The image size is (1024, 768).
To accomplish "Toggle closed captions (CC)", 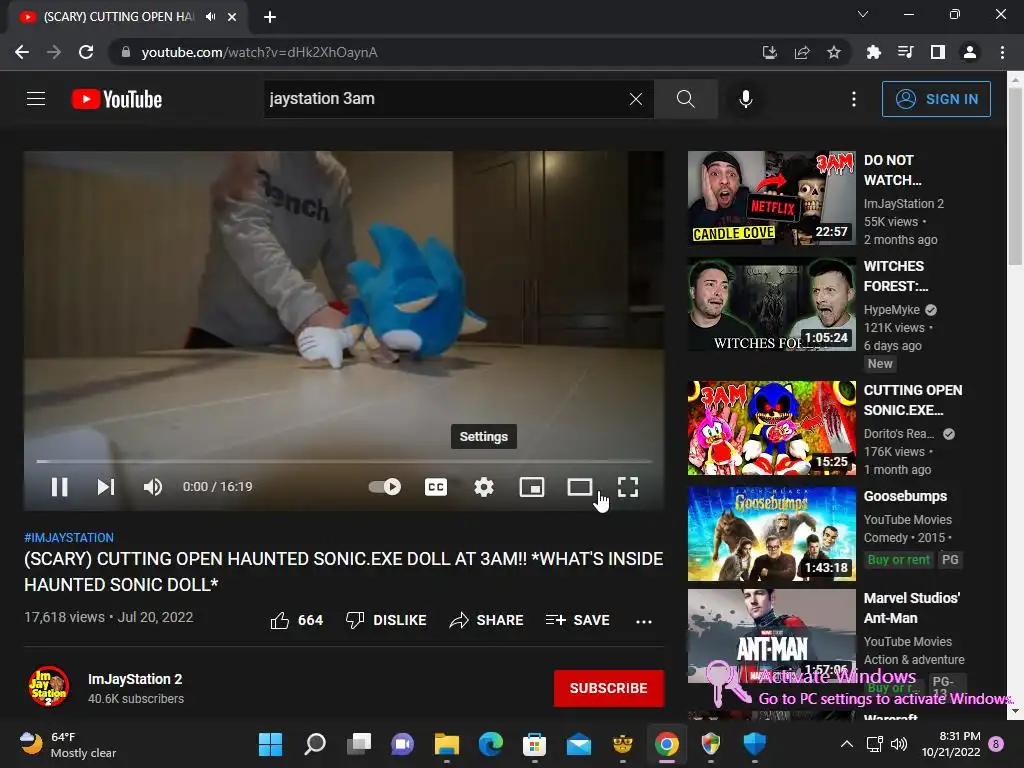I will (x=436, y=487).
